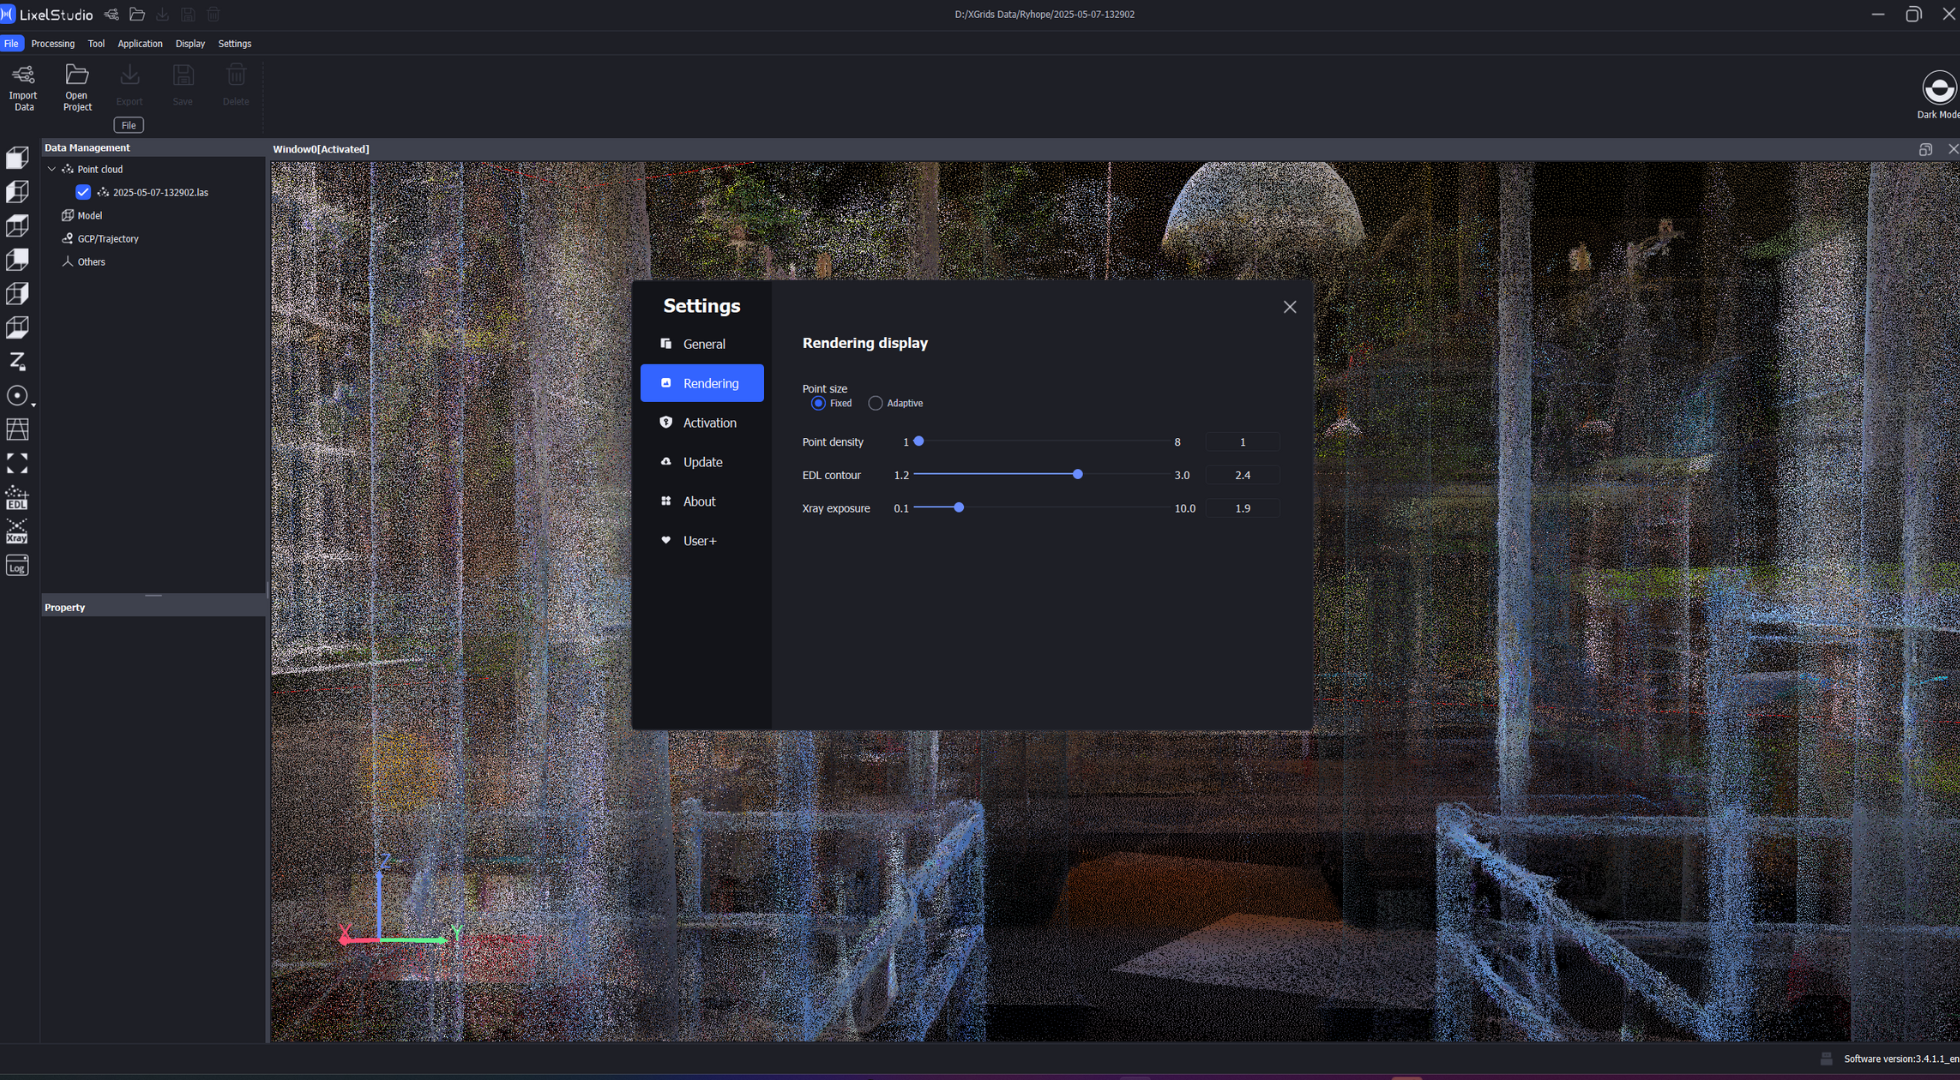Open the Processing menu

tap(52, 43)
